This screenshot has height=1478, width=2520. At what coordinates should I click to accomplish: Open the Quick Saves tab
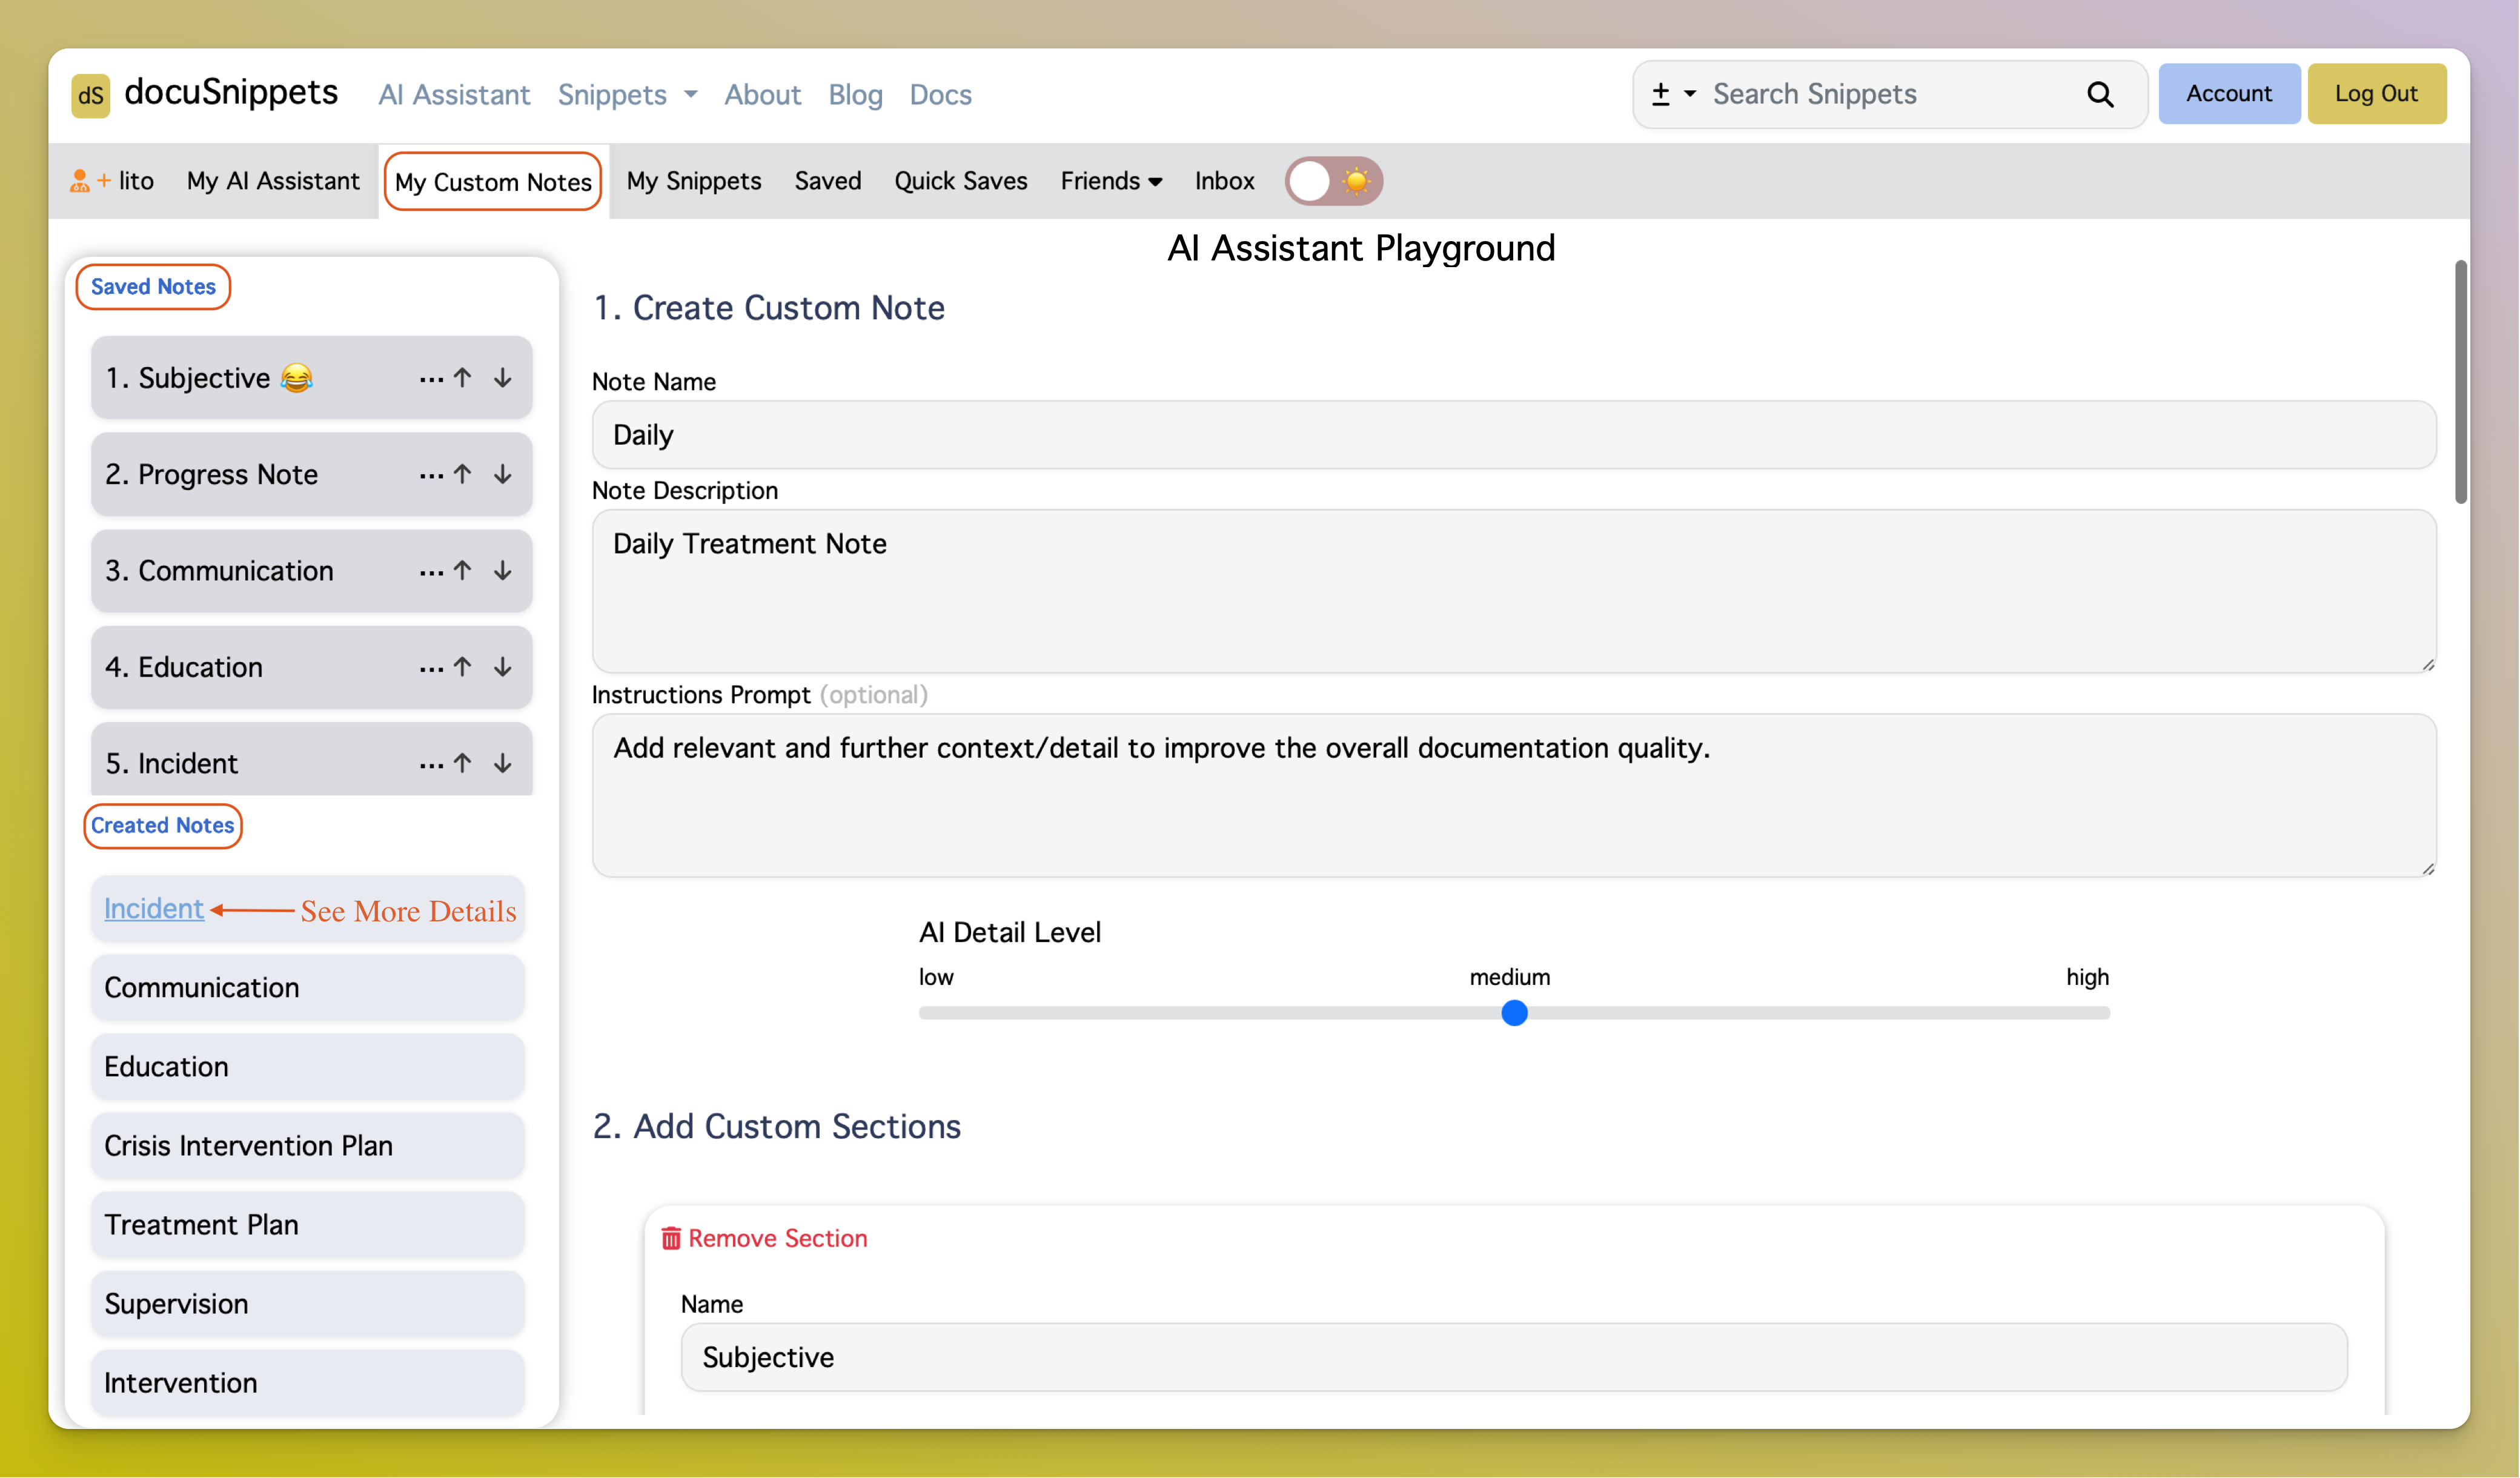(x=960, y=181)
